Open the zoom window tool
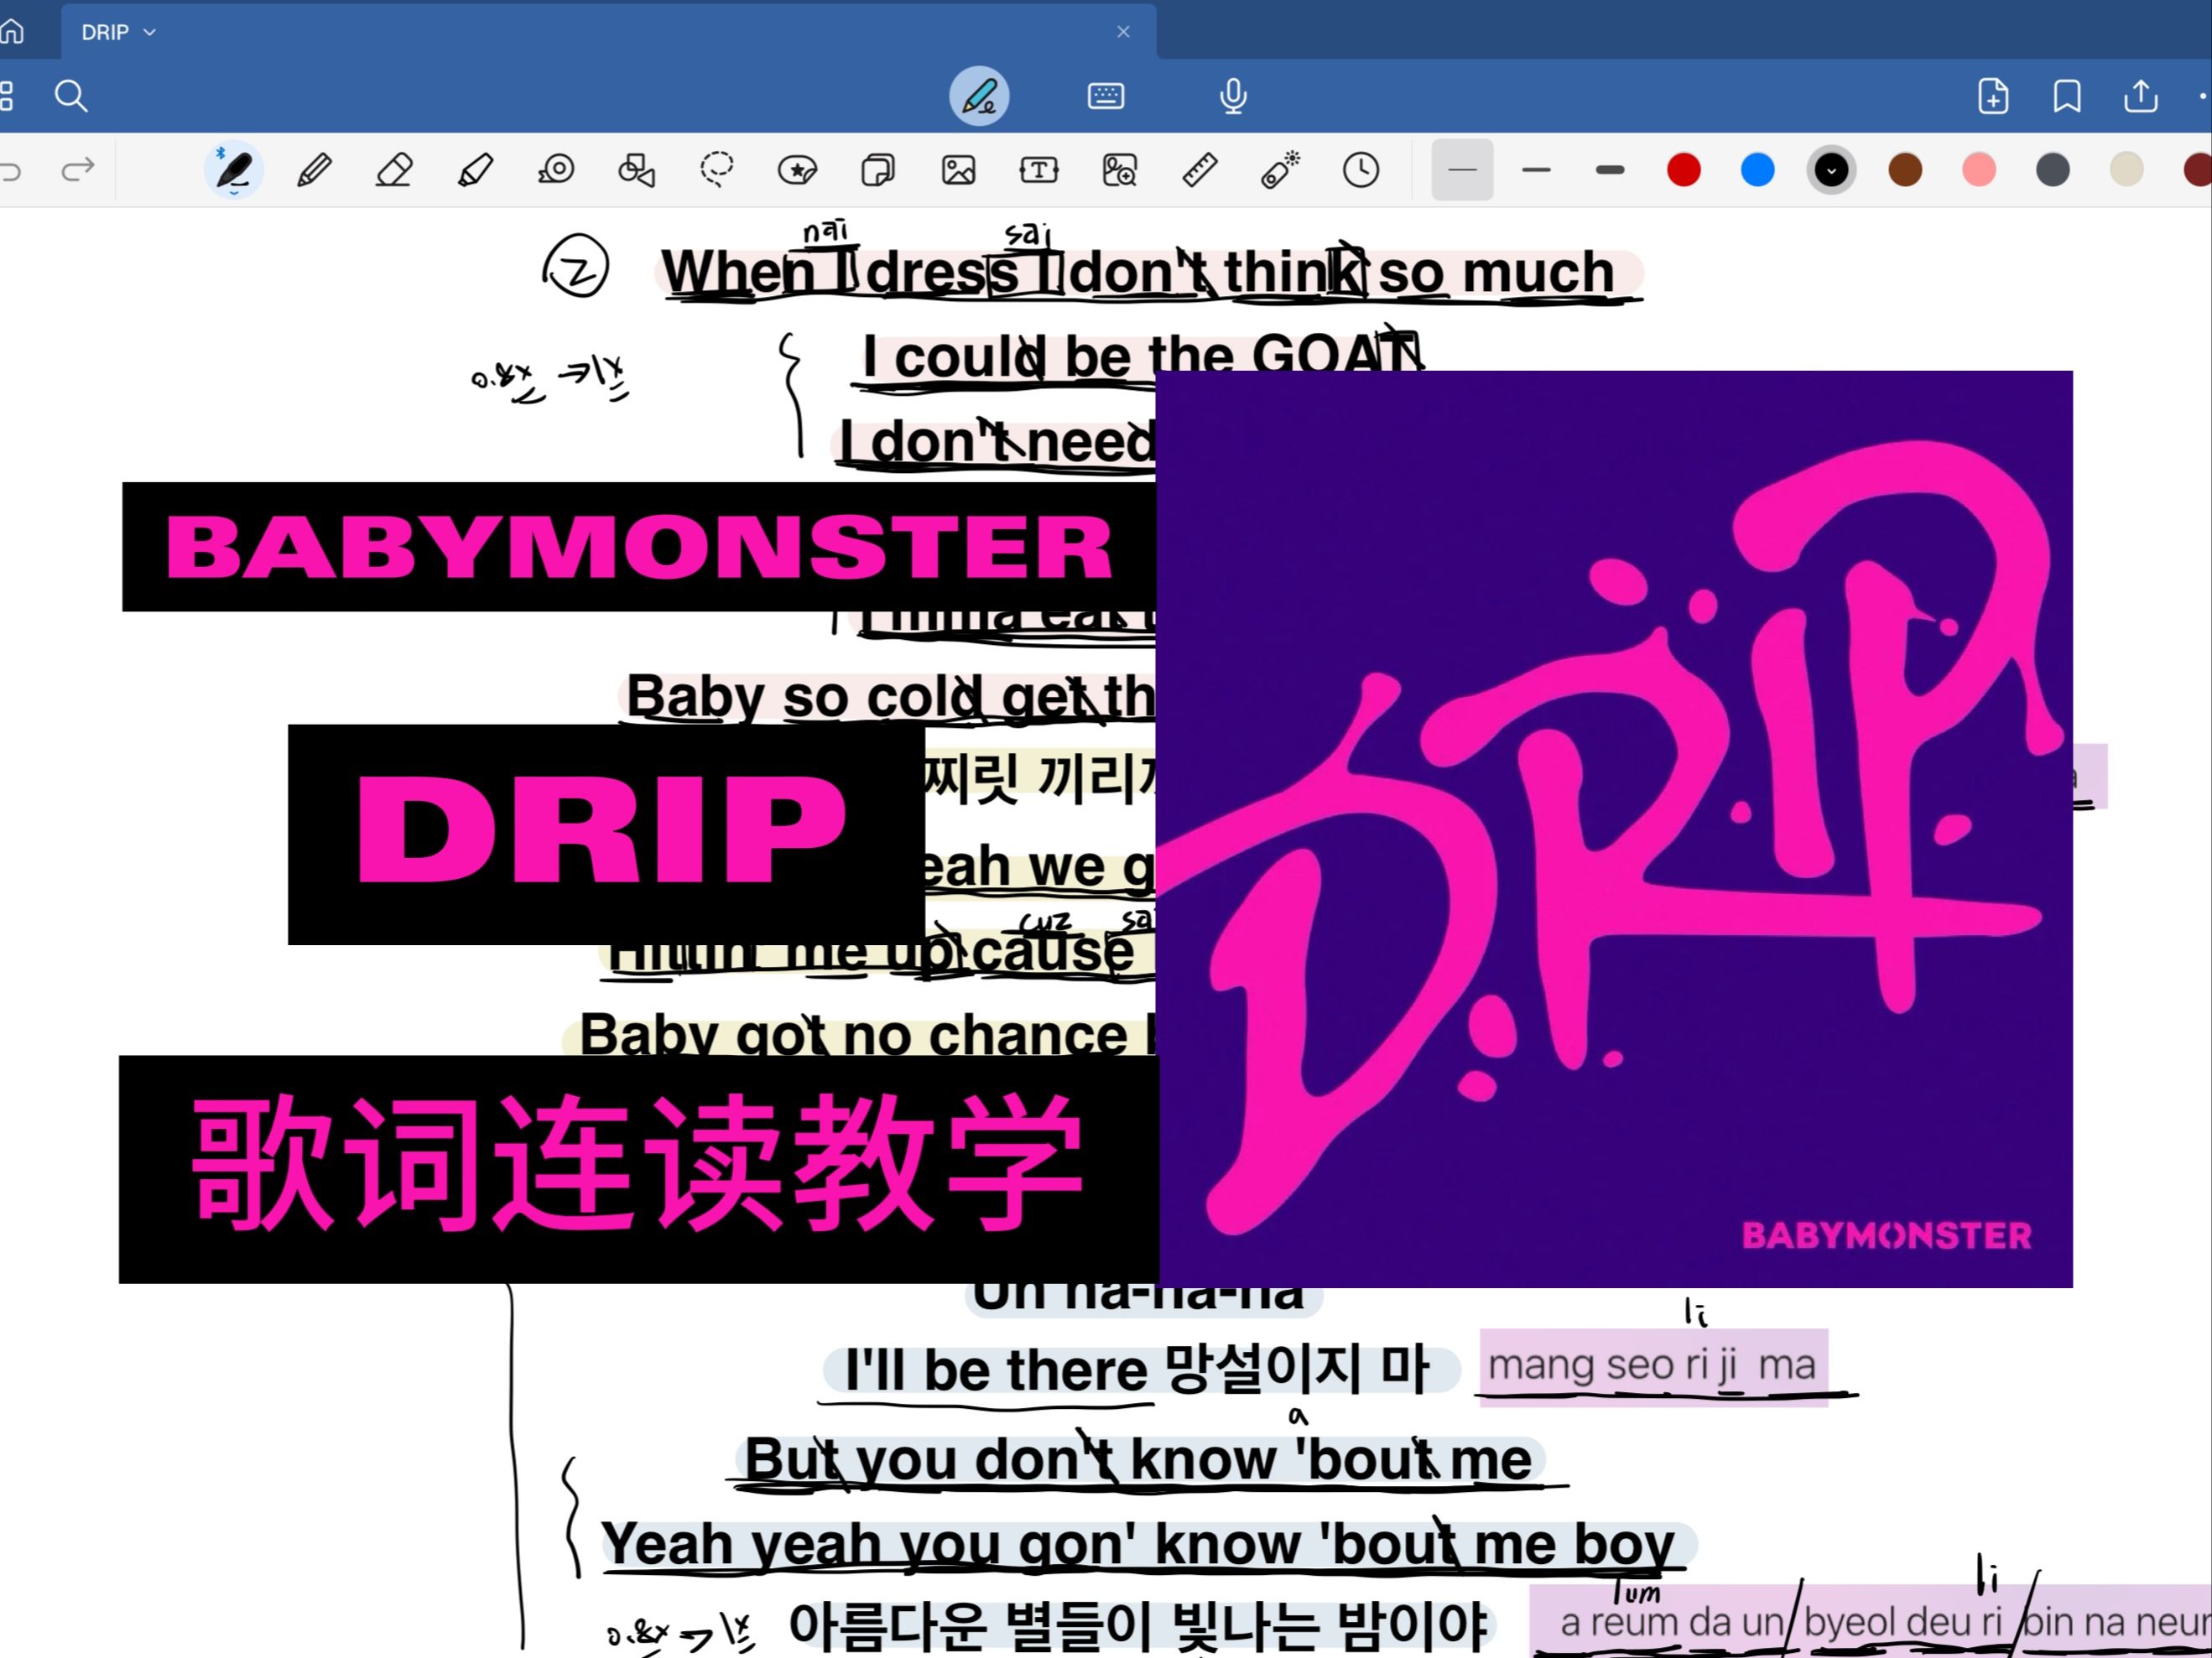This screenshot has height=1658, width=2212. [1119, 169]
